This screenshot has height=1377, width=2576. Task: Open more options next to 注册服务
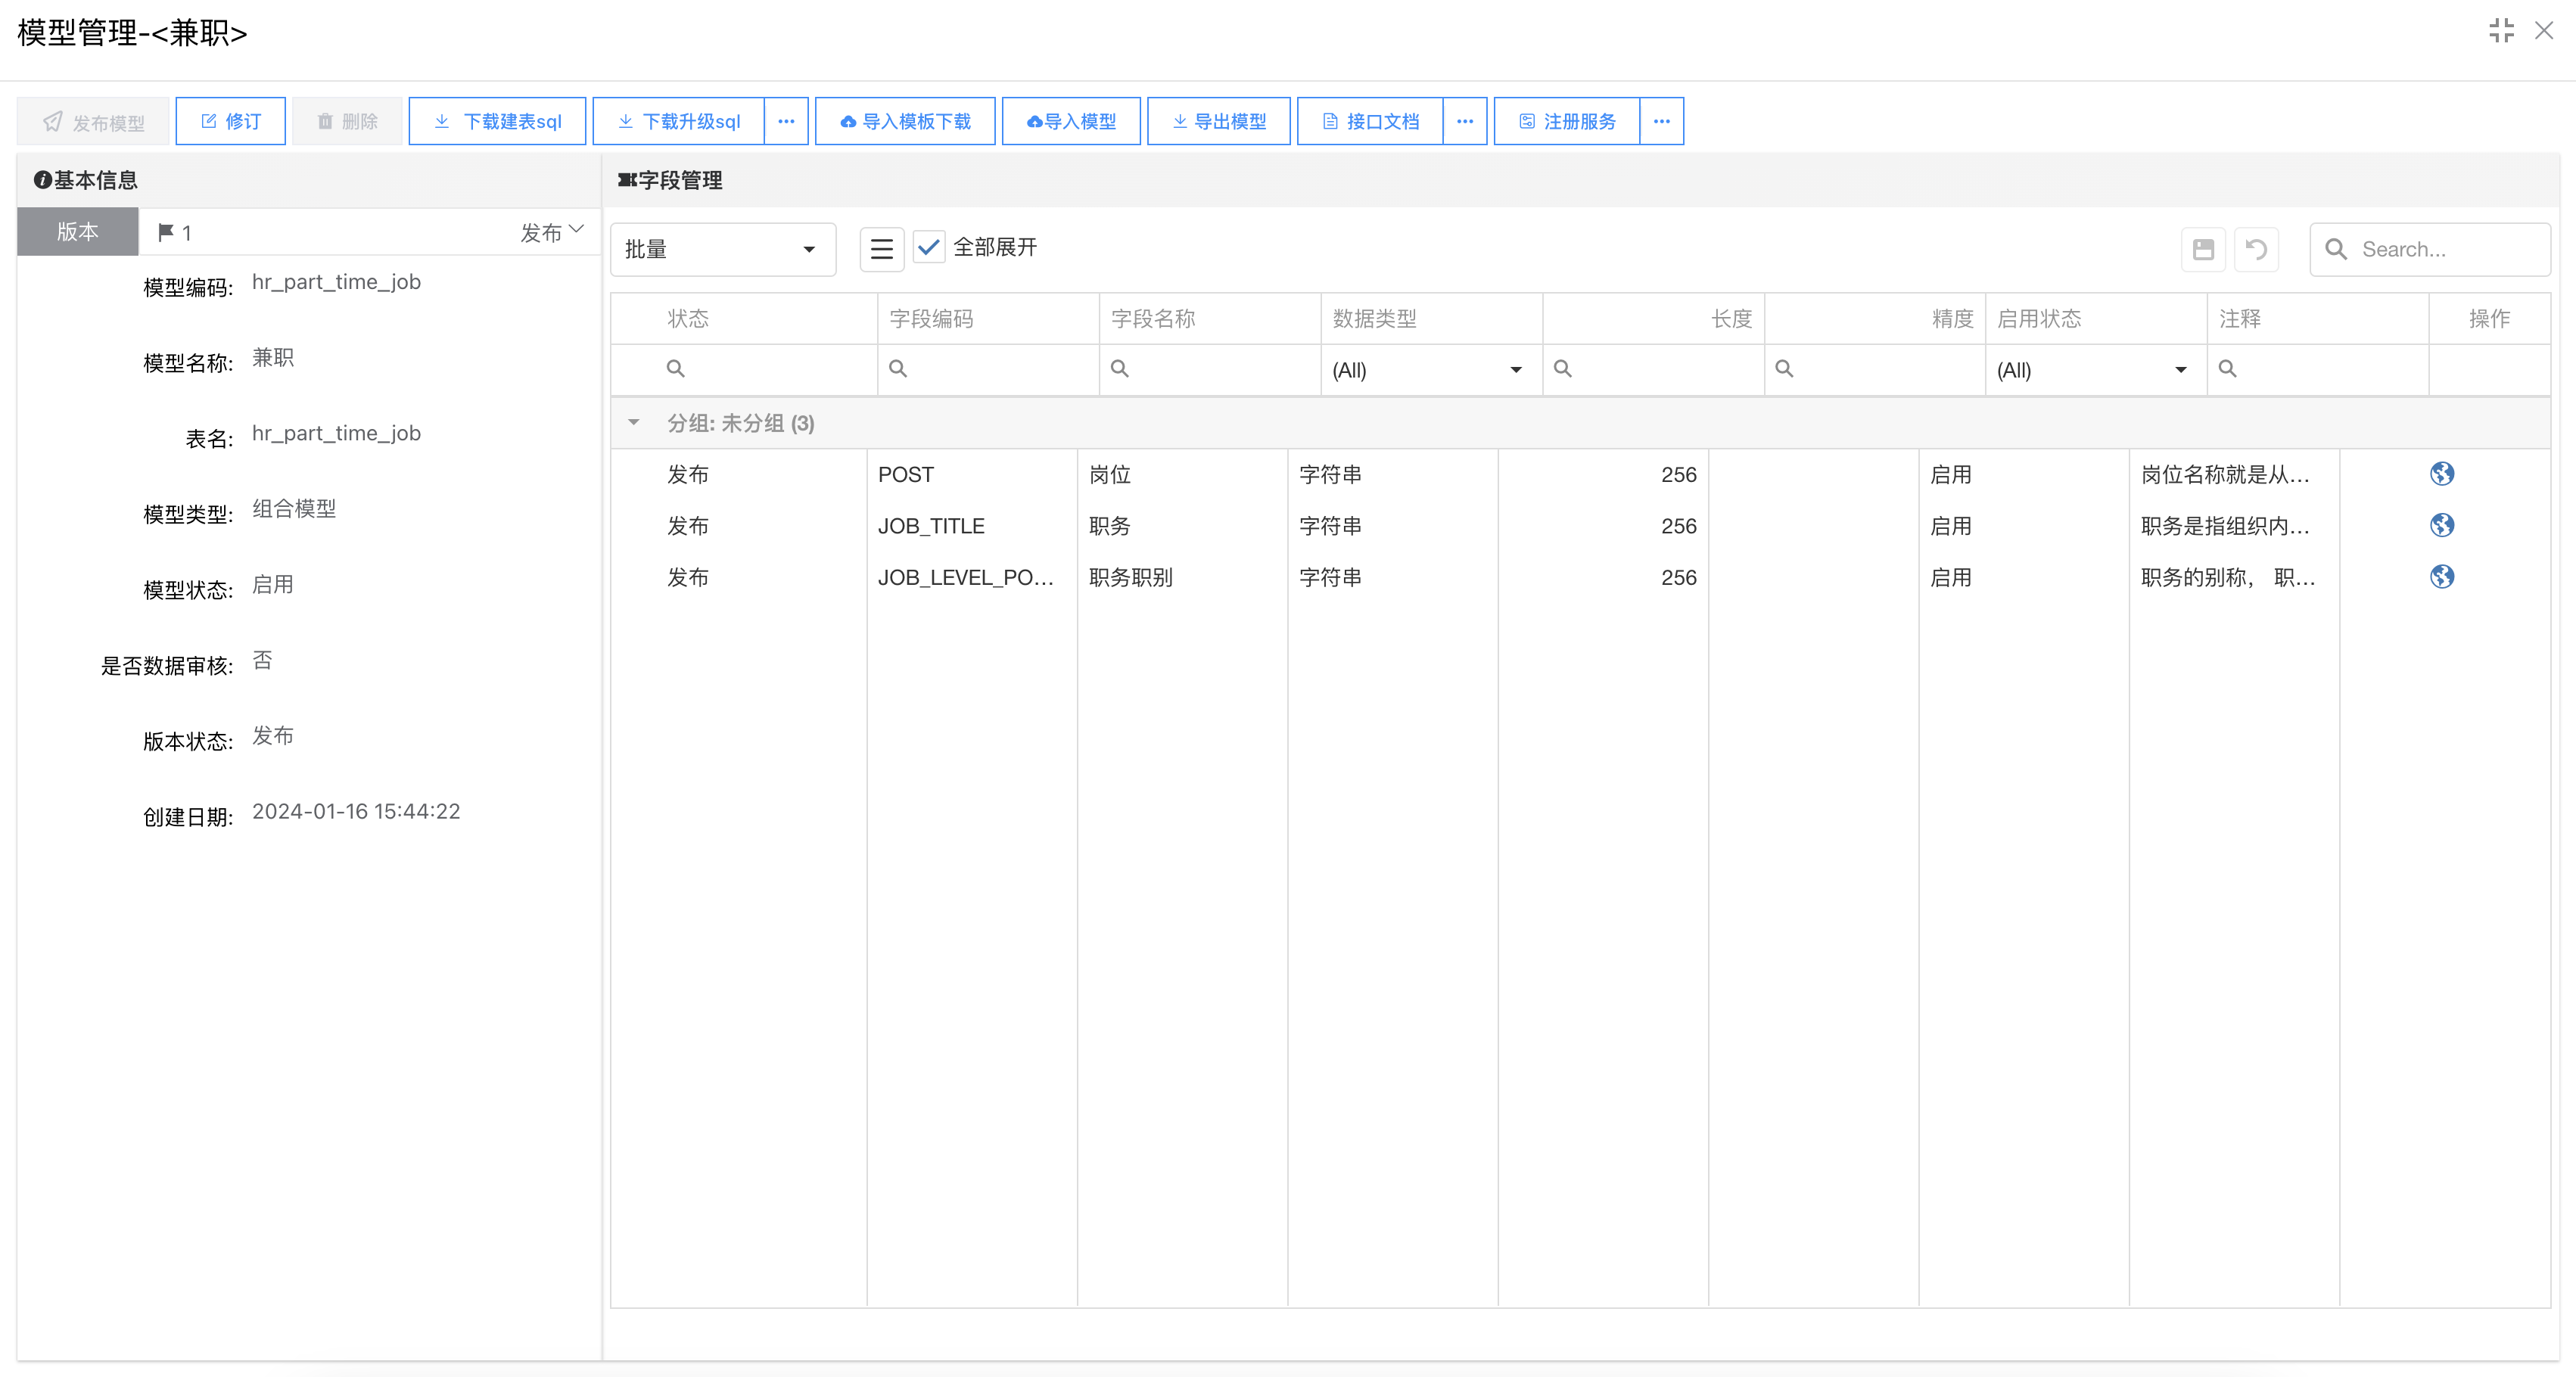pyautogui.click(x=1662, y=121)
